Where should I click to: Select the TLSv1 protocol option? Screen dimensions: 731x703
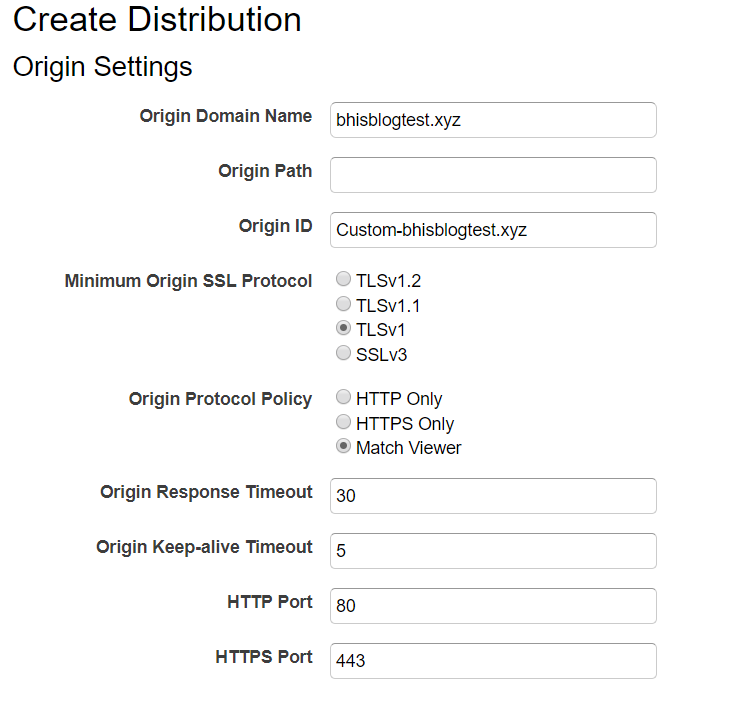click(344, 328)
